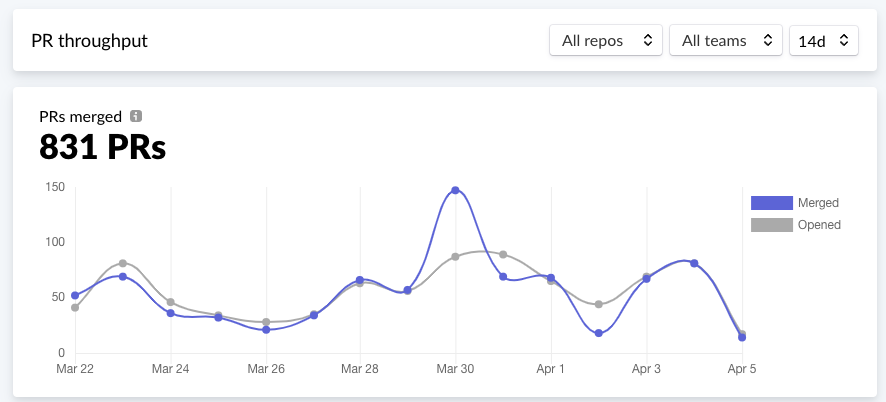Click the Mar 30 x-axis label
This screenshot has width=886, height=402.
[x=455, y=369]
